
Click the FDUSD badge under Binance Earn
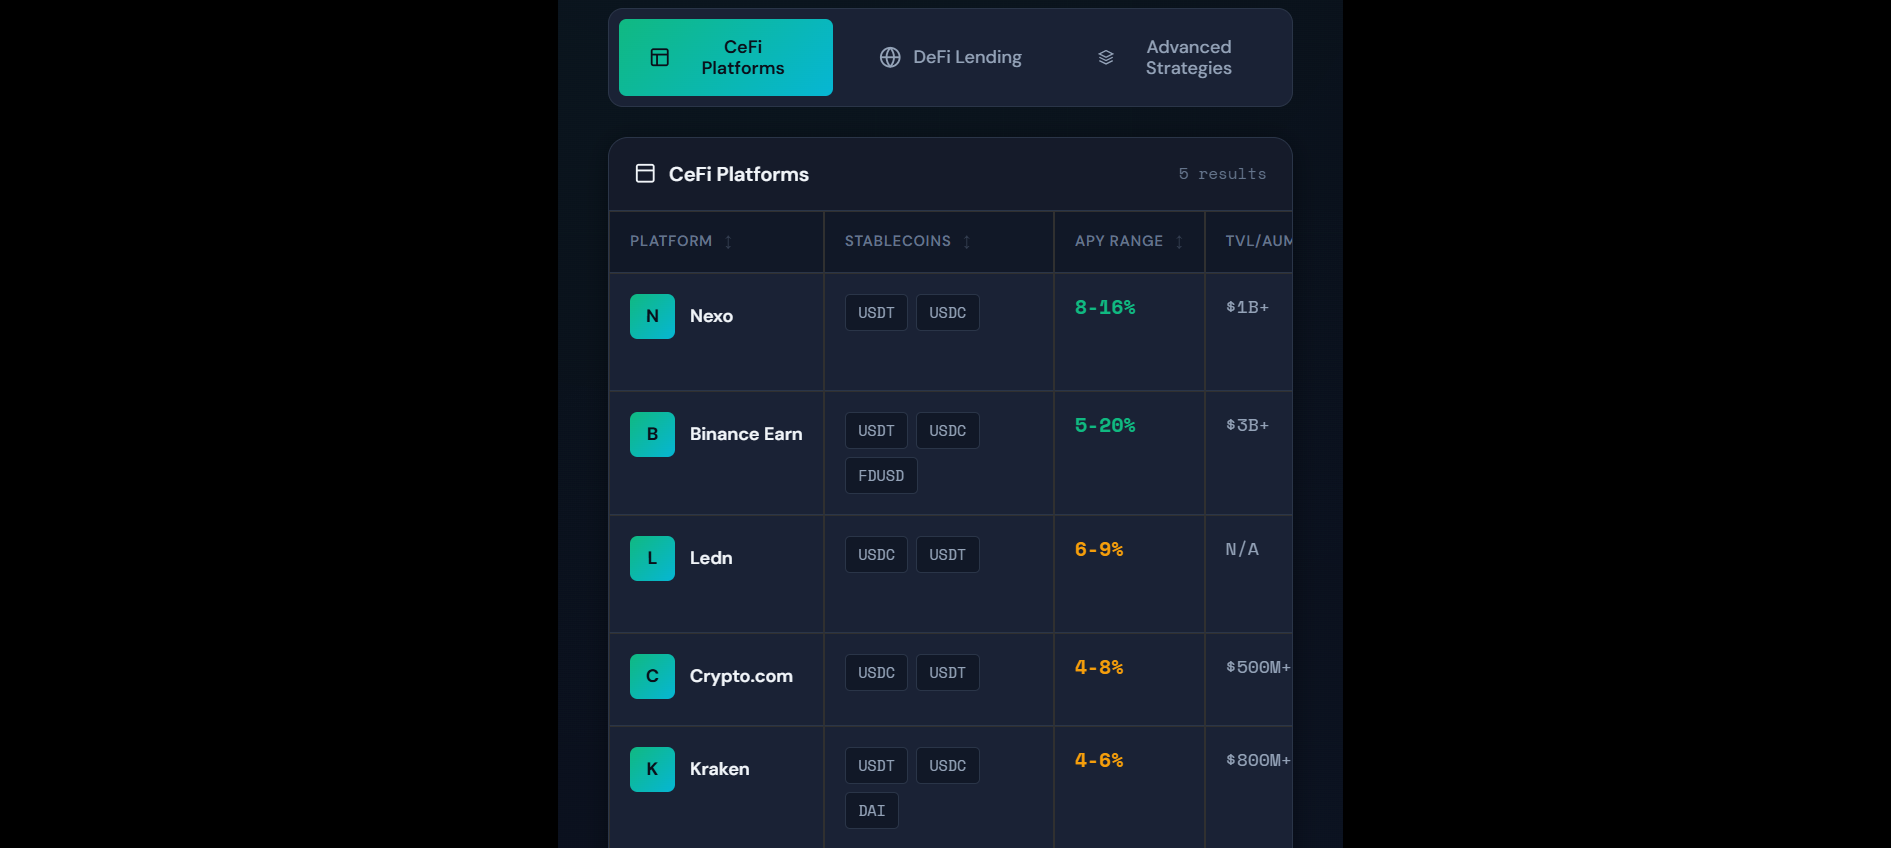pyautogui.click(x=881, y=475)
